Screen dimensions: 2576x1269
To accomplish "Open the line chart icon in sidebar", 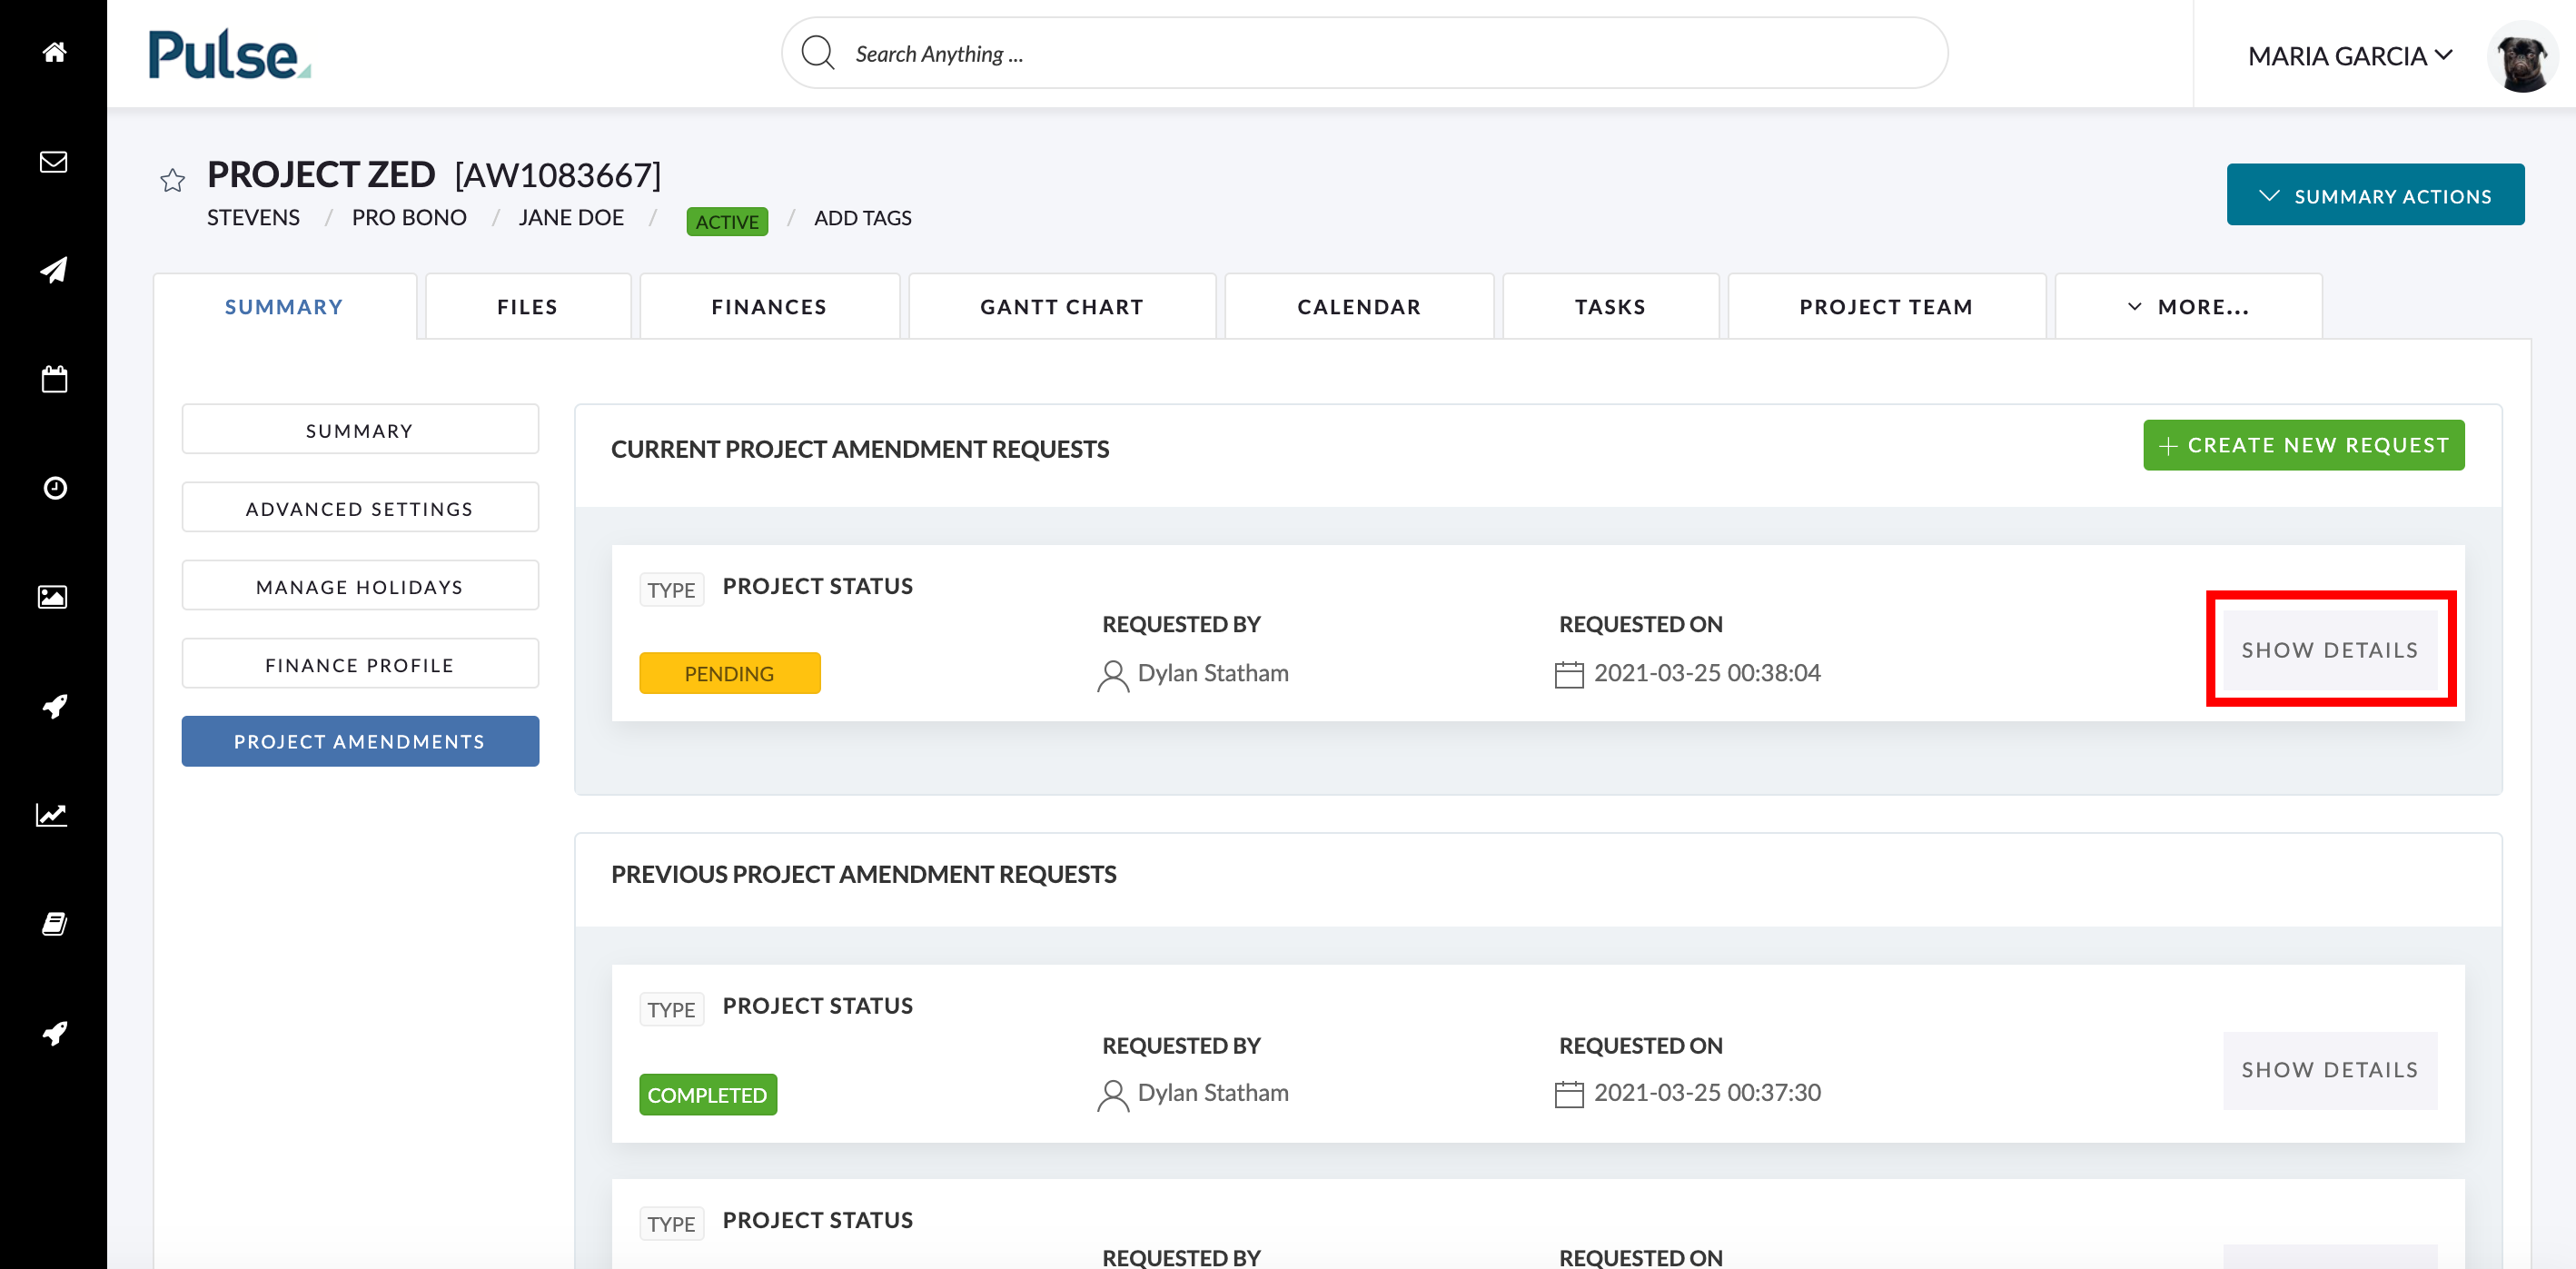I will 52,815.
